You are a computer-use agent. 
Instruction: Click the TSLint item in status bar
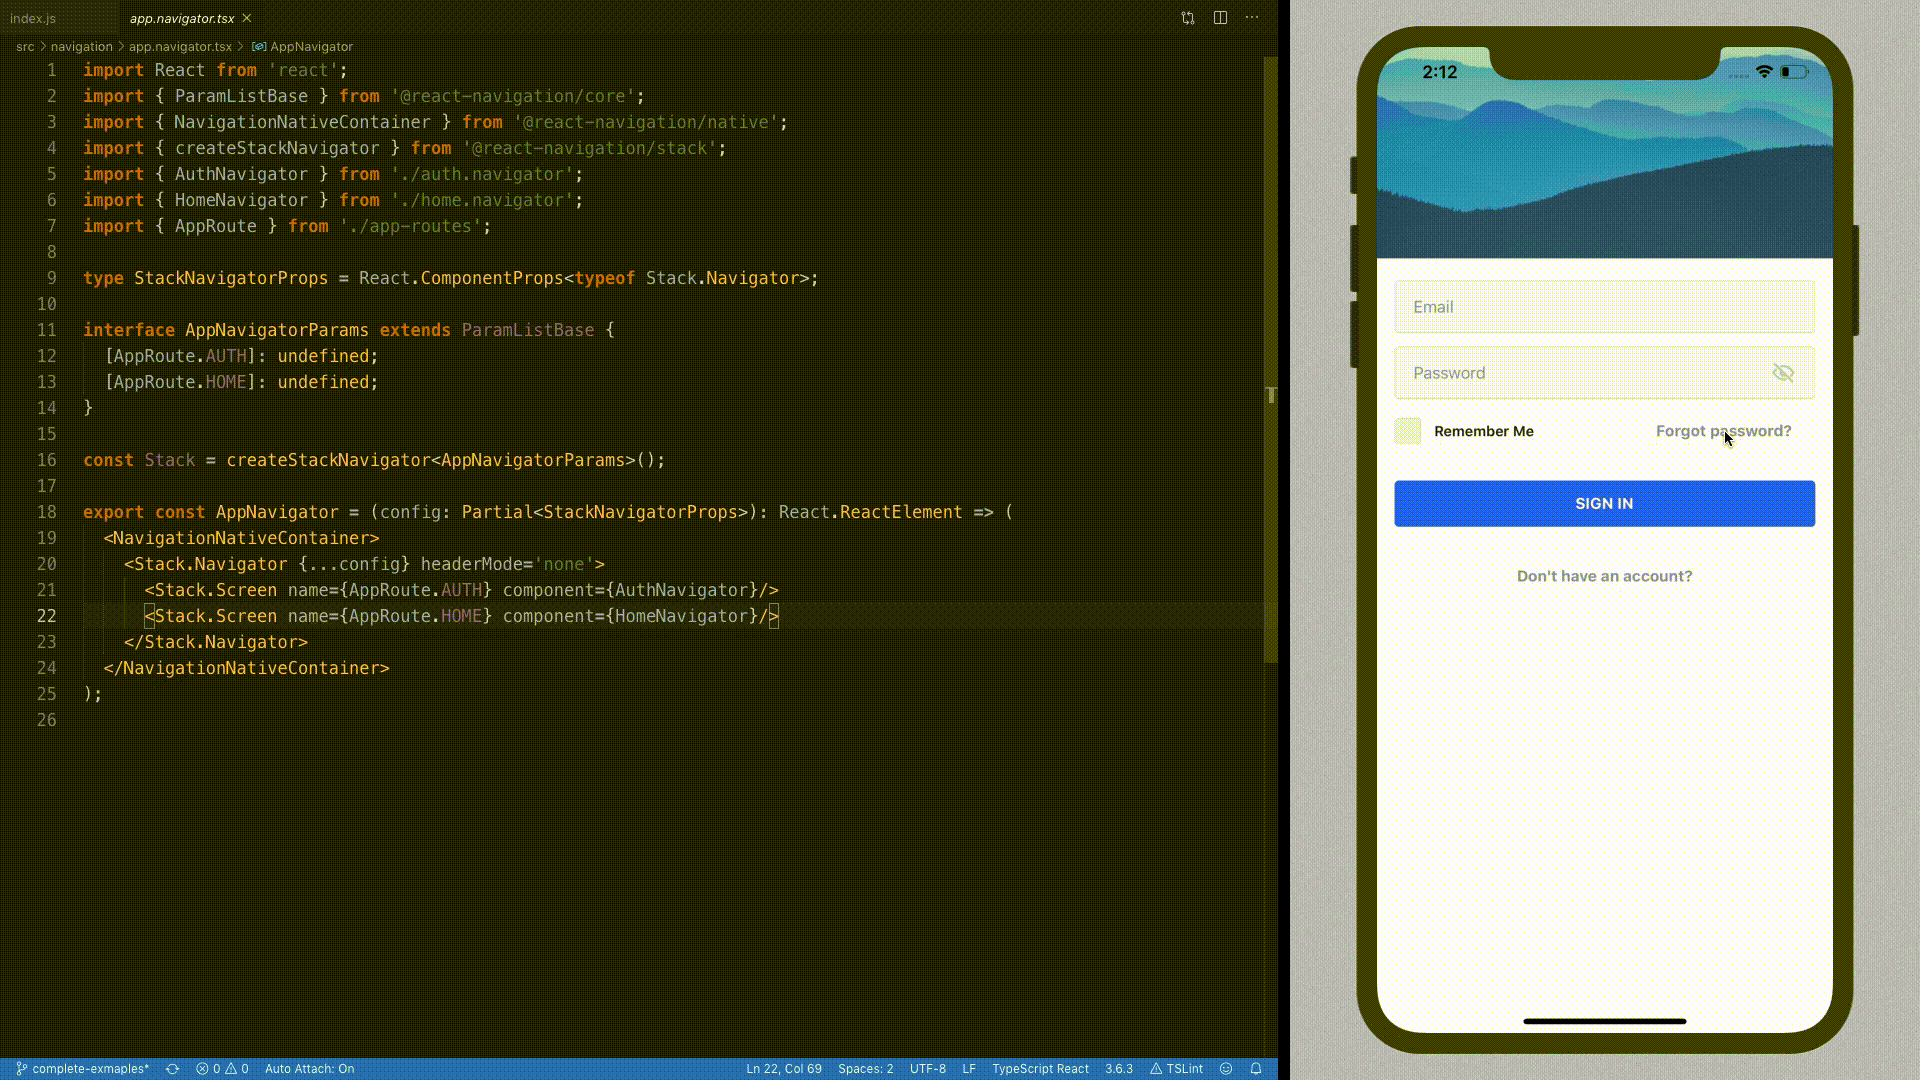click(1178, 1068)
